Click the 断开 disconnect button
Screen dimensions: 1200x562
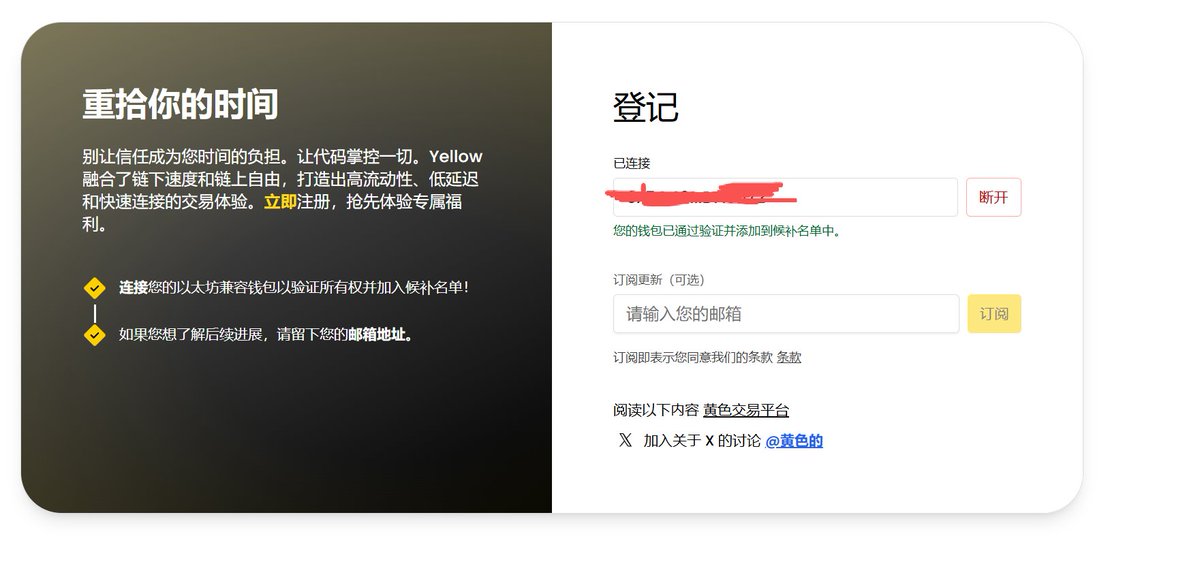pyautogui.click(x=993, y=197)
